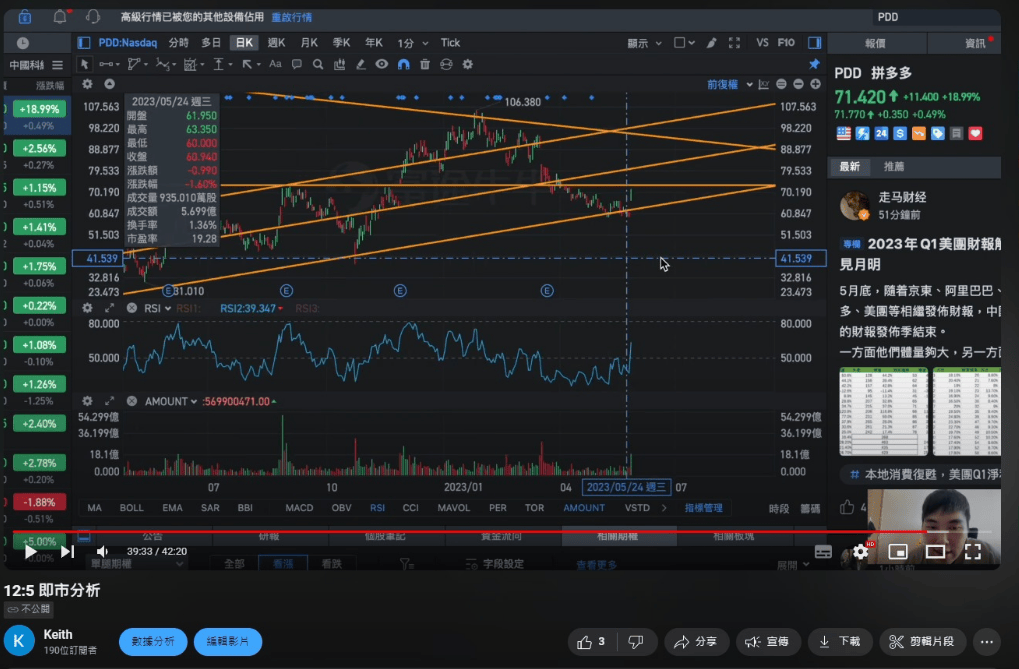Choose the text annotation Aa tool
The image size is (1019, 669).
276,64
